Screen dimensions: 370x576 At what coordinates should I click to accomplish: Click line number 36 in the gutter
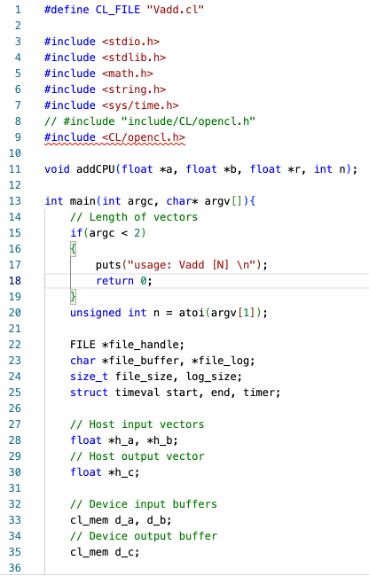(15, 568)
